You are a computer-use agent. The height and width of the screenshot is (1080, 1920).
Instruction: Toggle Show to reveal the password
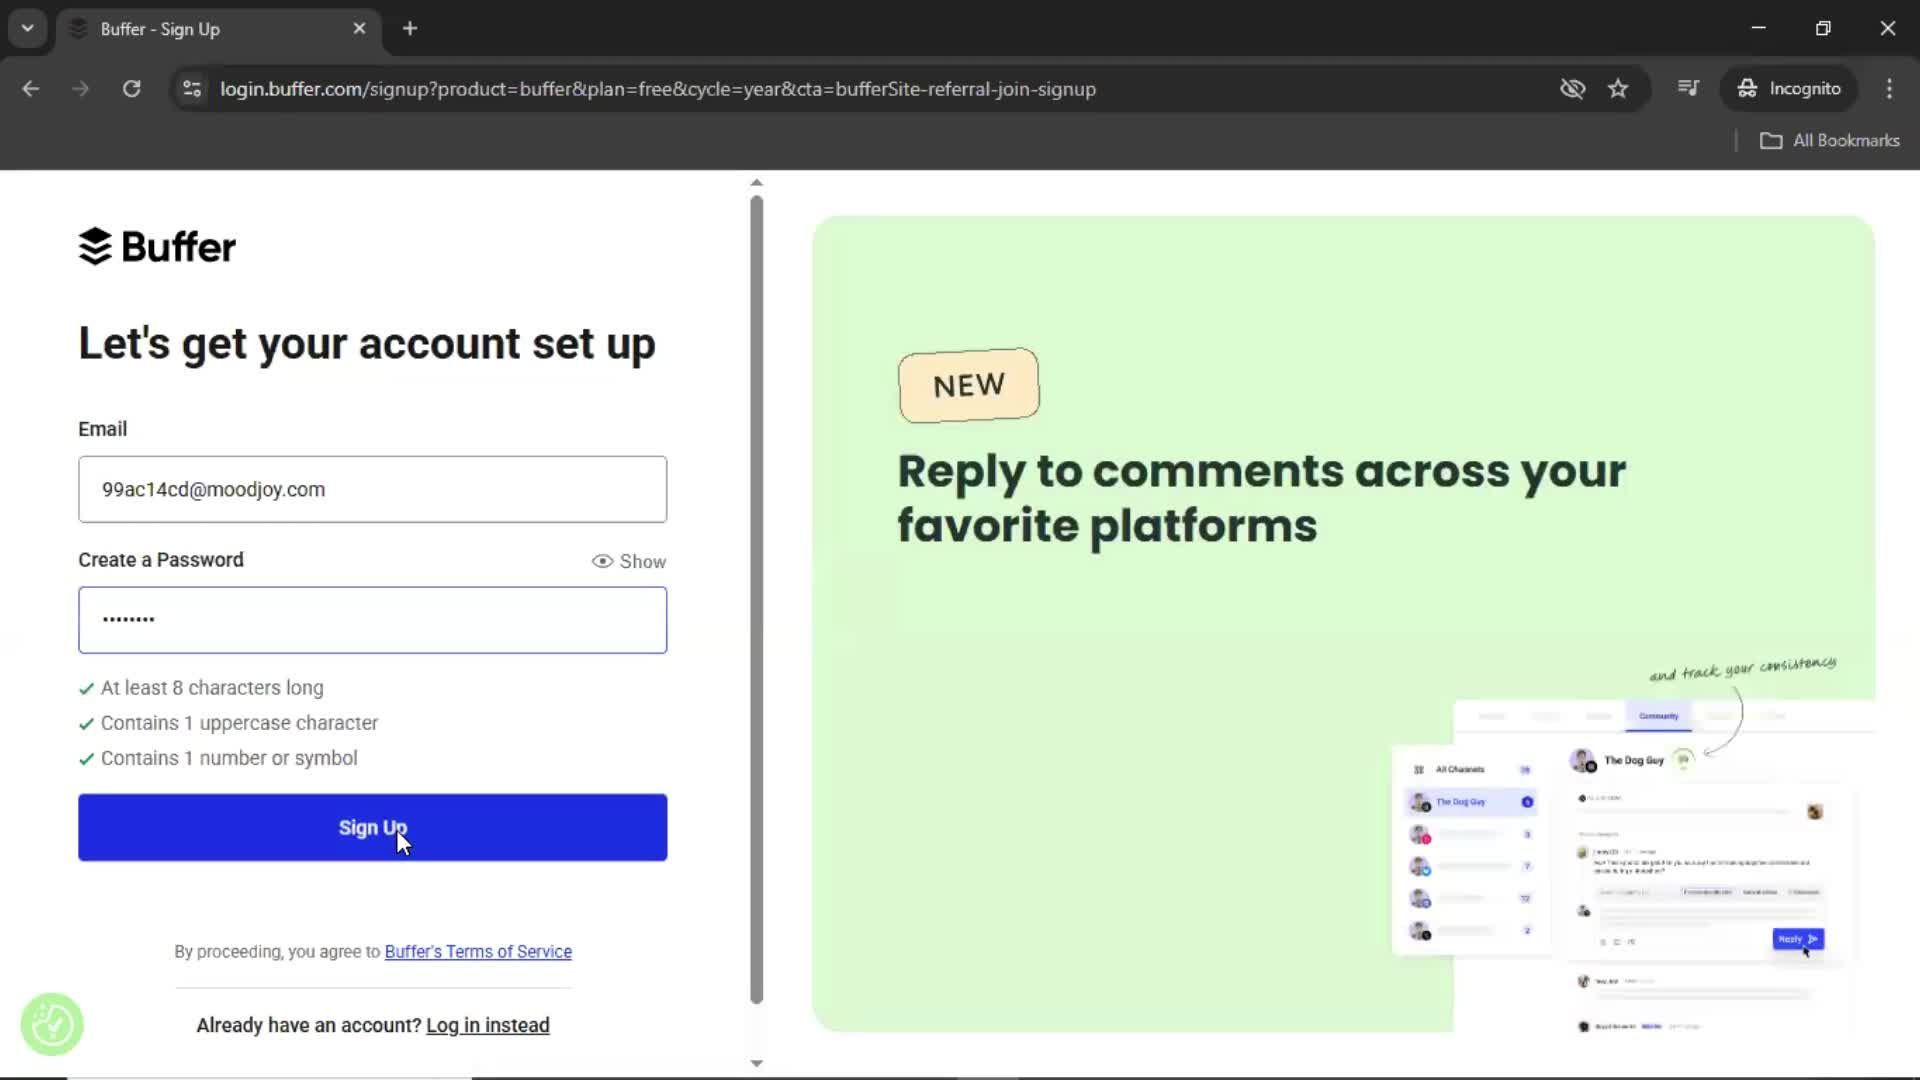tap(628, 561)
